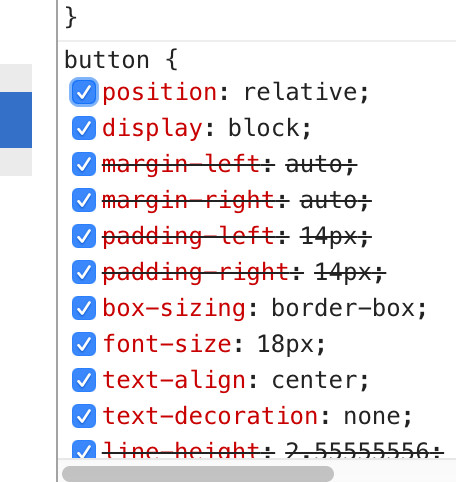Disable the display: block declaration
This screenshot has height=482, width=456.
[x=84, y=128]
